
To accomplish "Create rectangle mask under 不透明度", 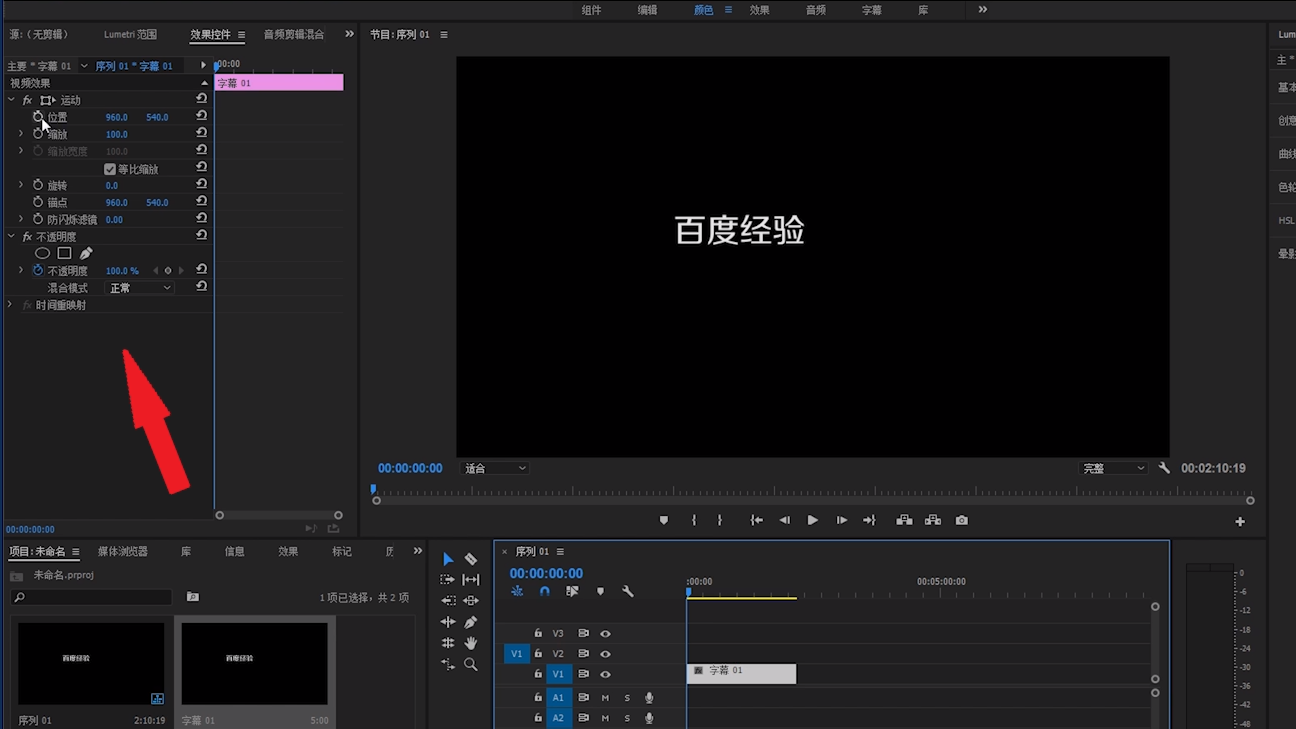I will (x=64, y=253).
